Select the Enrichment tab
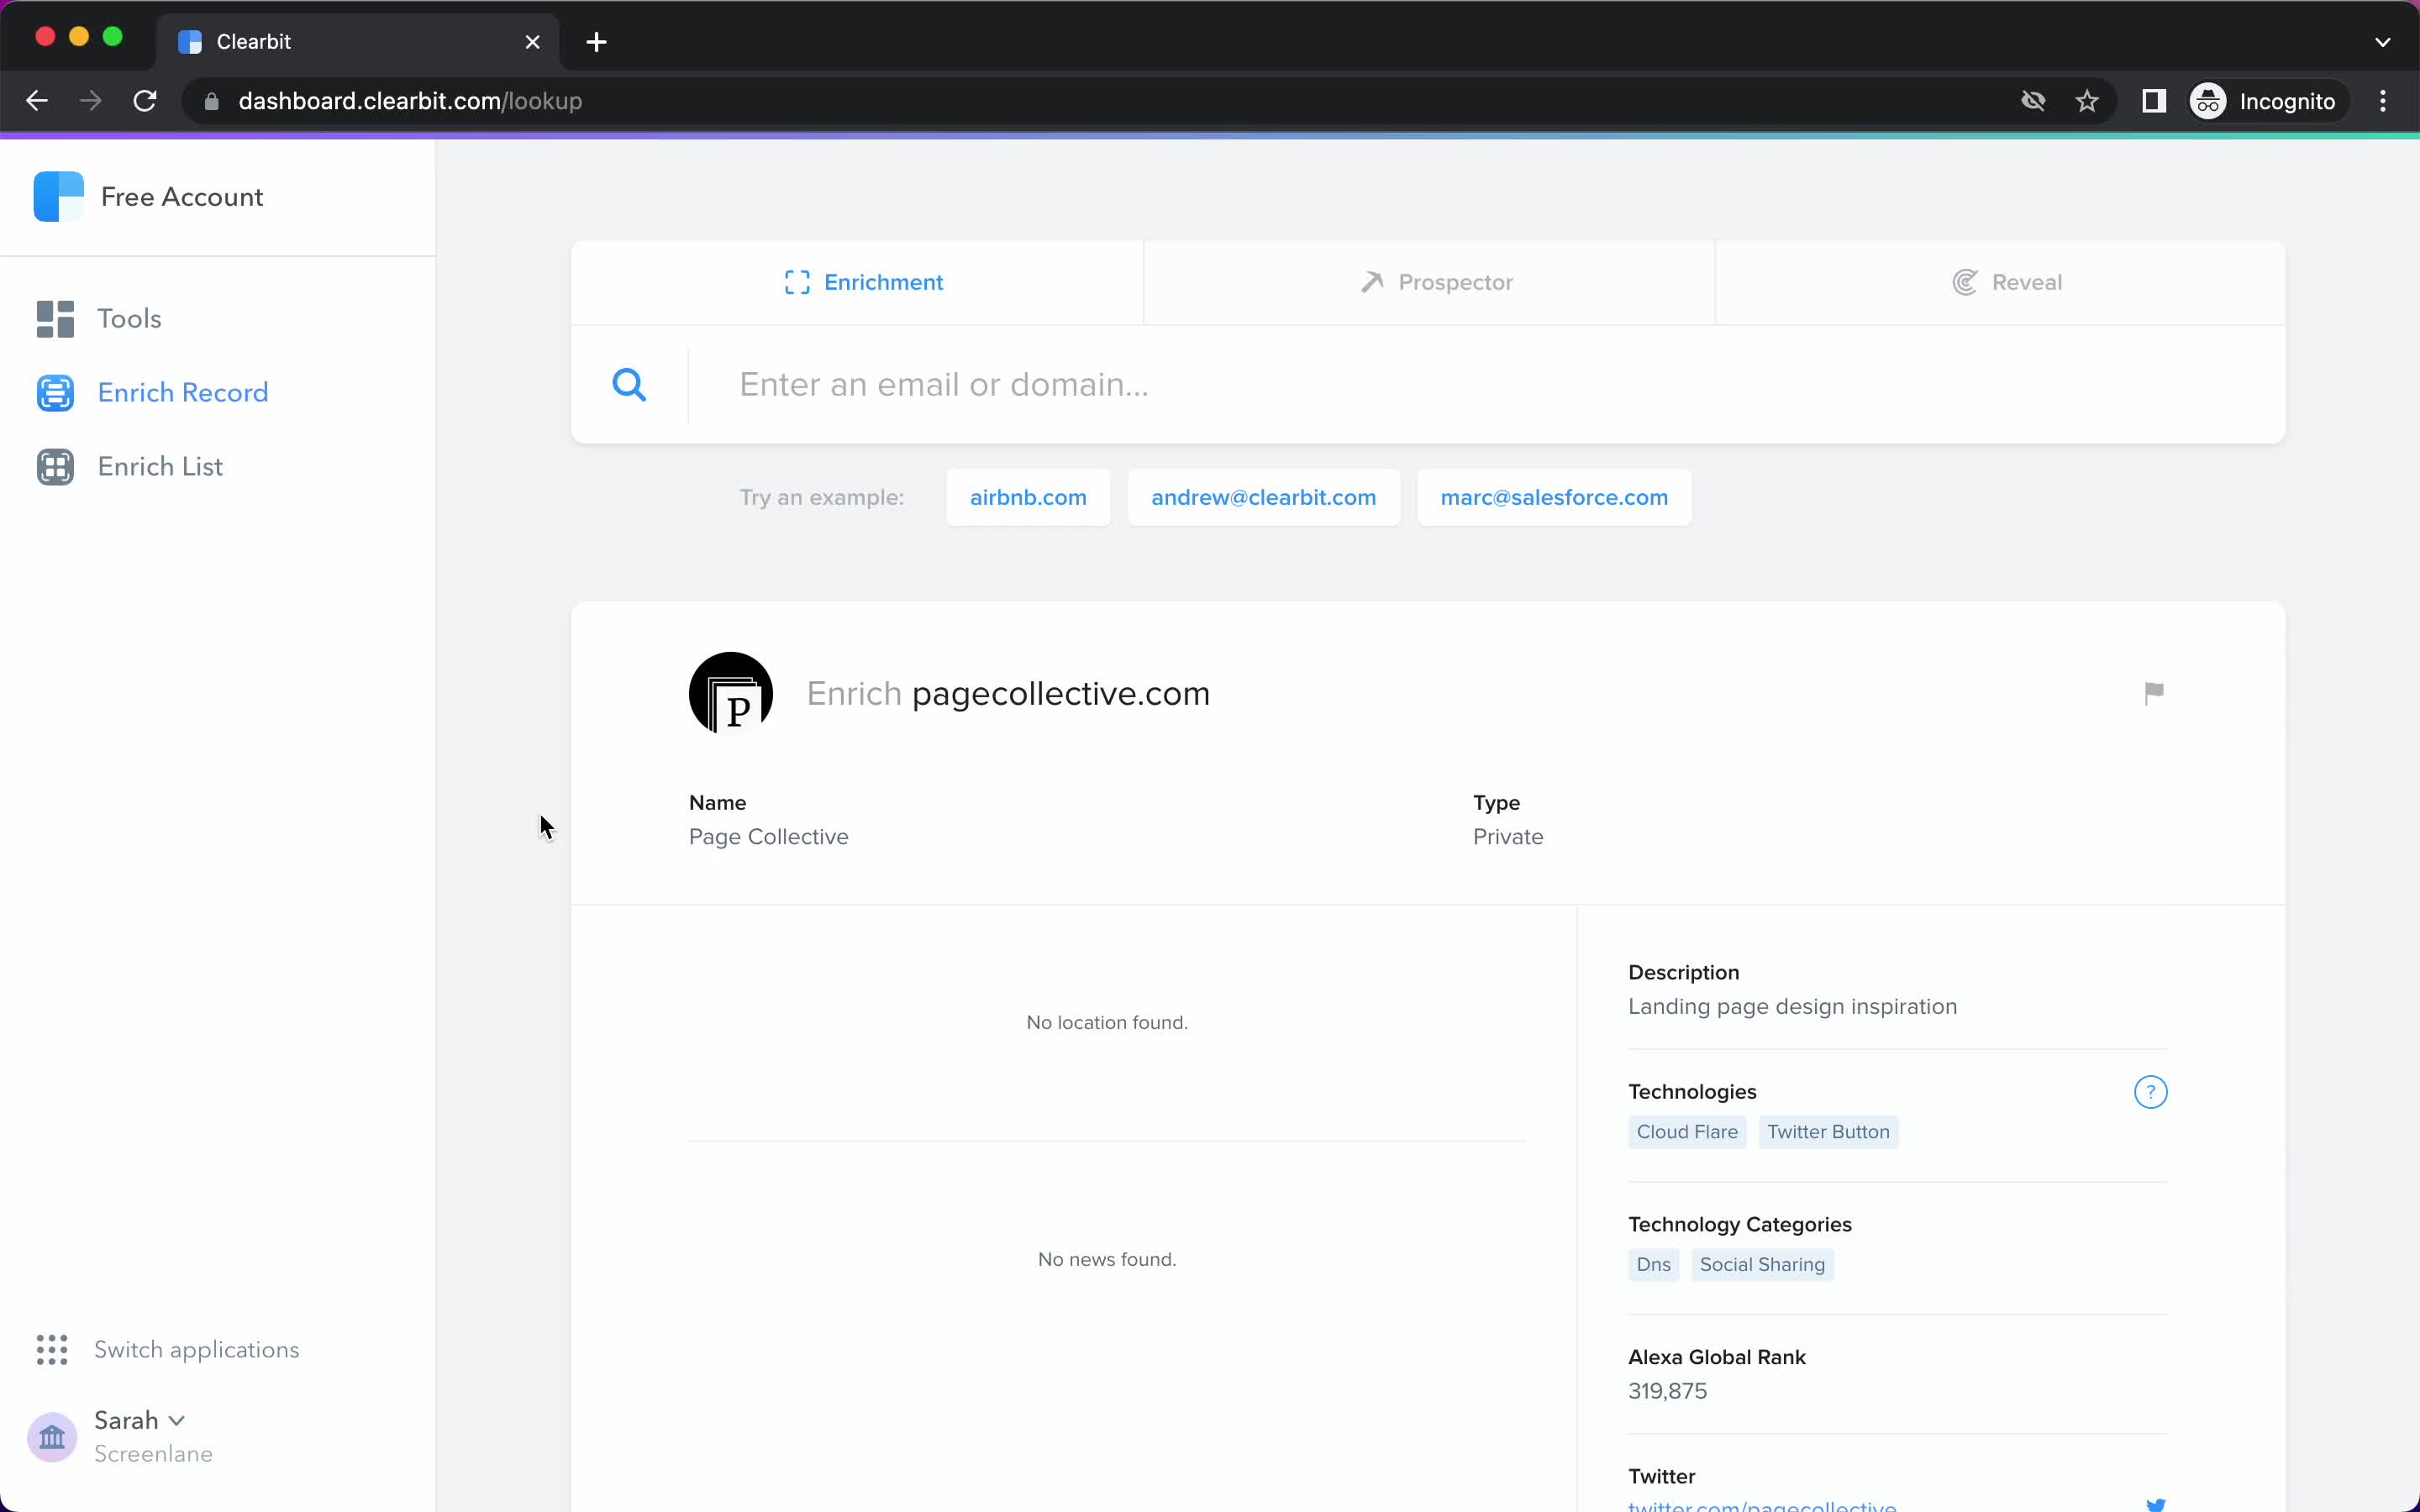Screen dimensions: 2420x1512 [x=862, y=282]
